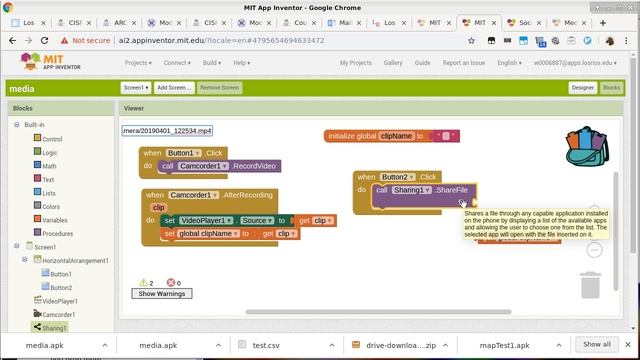Open global clipName dropdown in set block
The width and height of the screenshot is (640, 360).
pos(208,233)
